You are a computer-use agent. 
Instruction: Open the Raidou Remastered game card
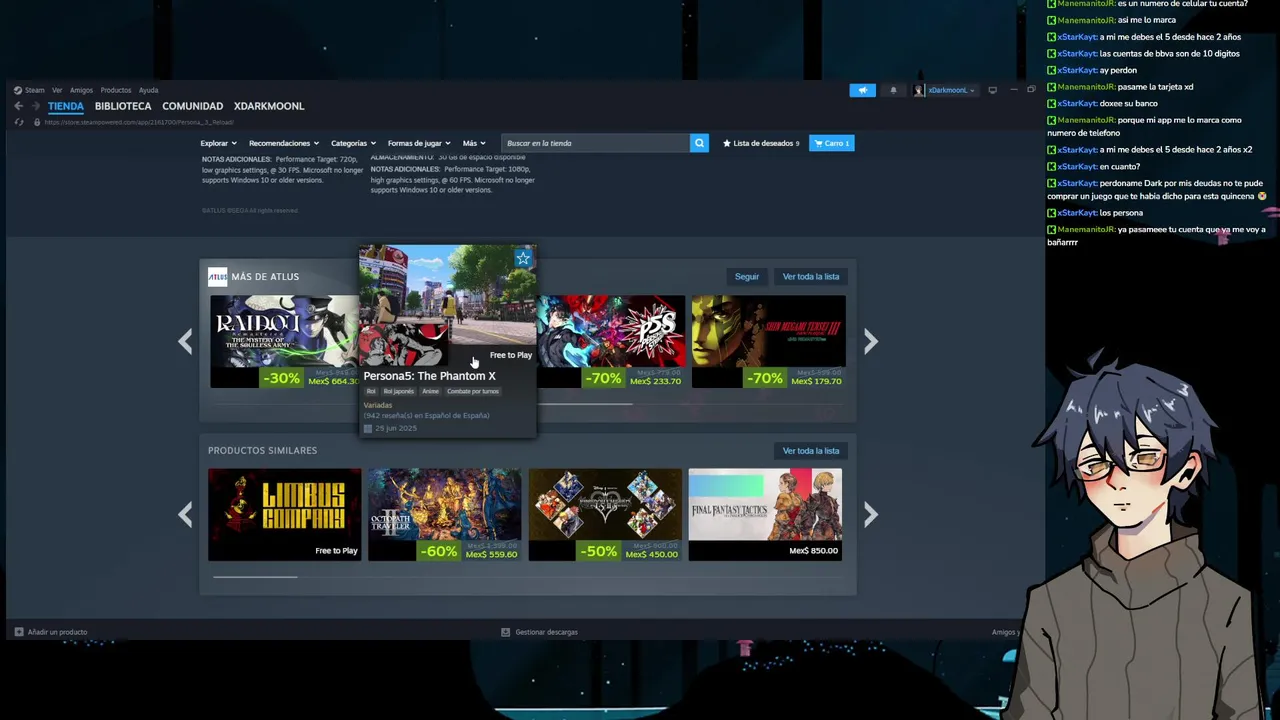[x=284, y=341]
